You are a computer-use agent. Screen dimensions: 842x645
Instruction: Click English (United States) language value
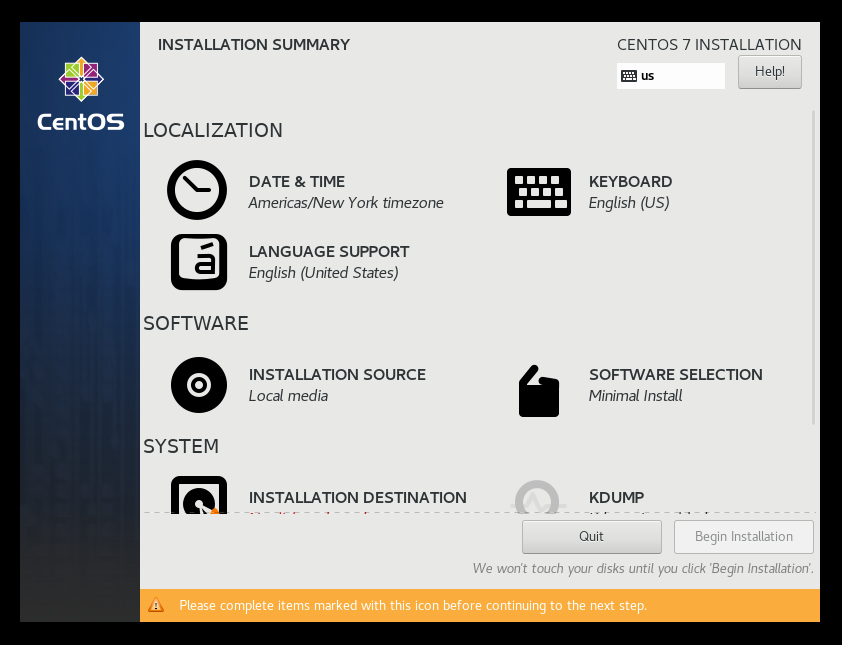pos(323,273)
